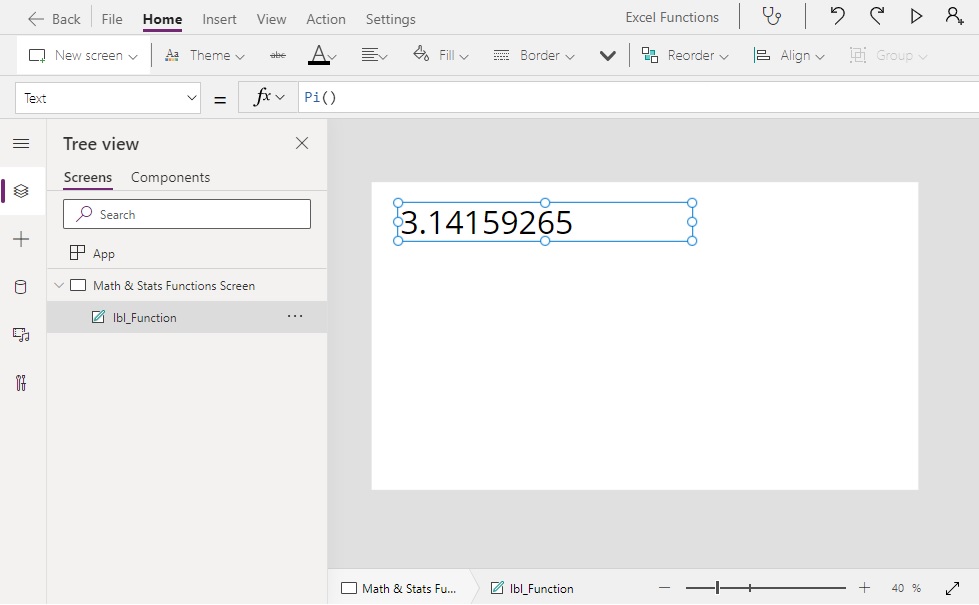
Task: Open the Media sidebar icon
Action: point(21,335)
